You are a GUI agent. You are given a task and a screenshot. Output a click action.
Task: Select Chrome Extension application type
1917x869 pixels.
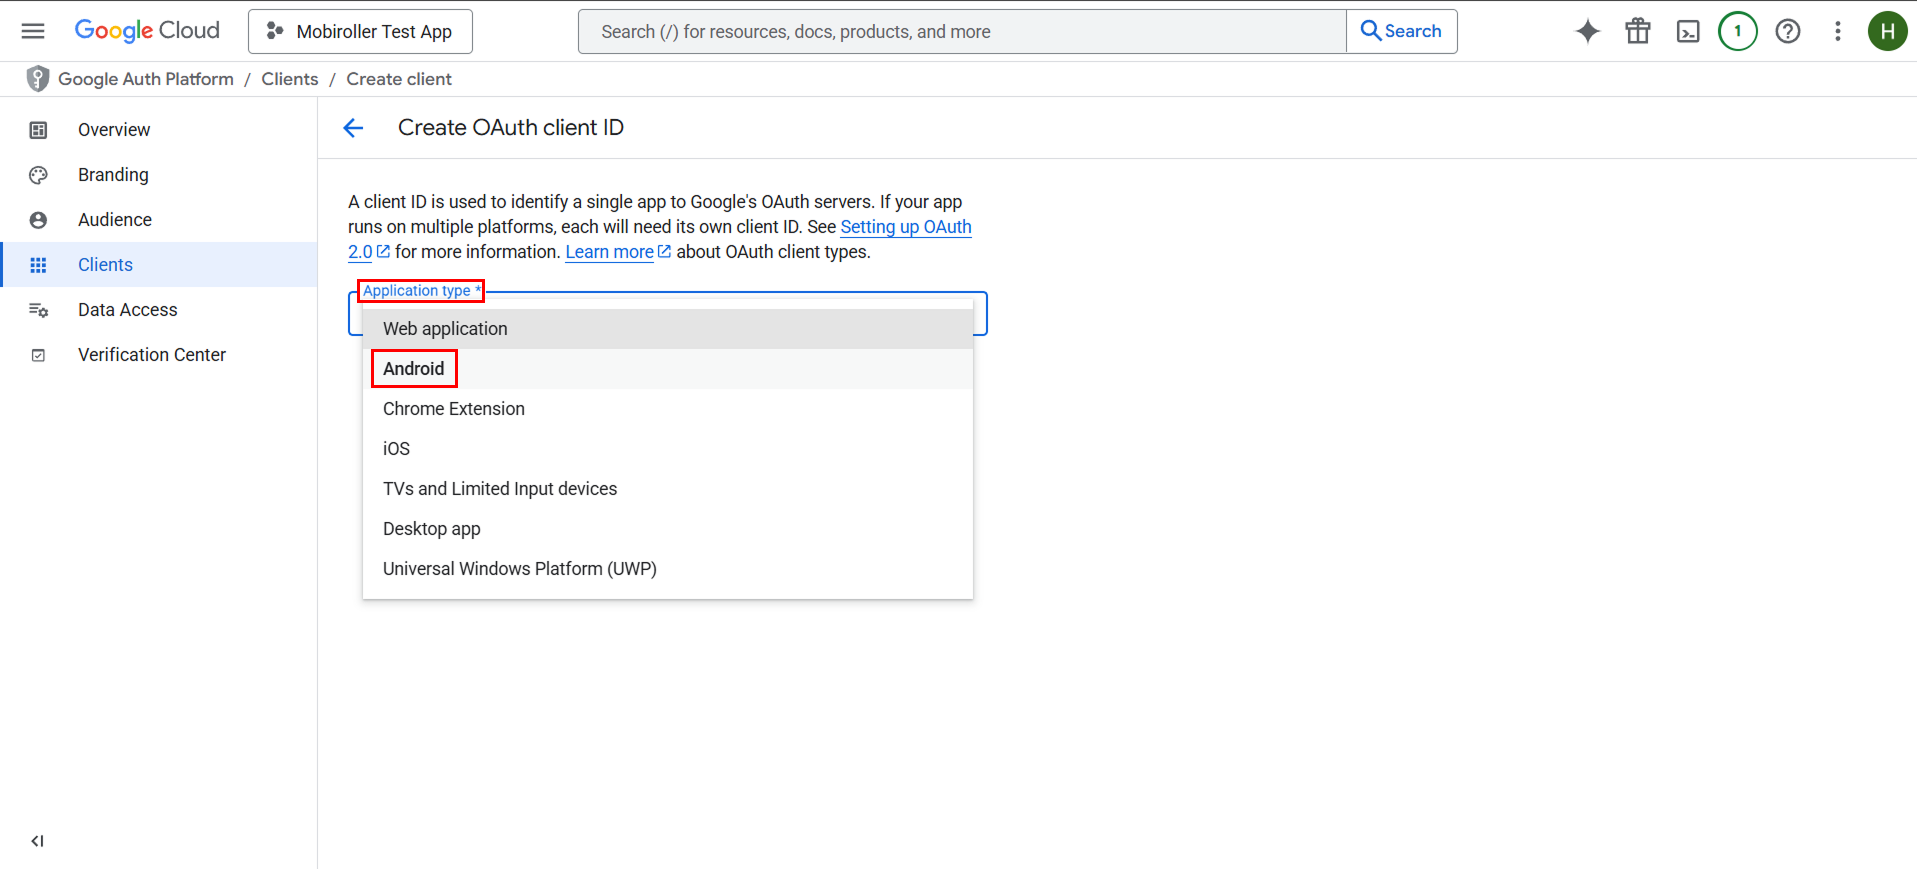click(x=668, y=409)
